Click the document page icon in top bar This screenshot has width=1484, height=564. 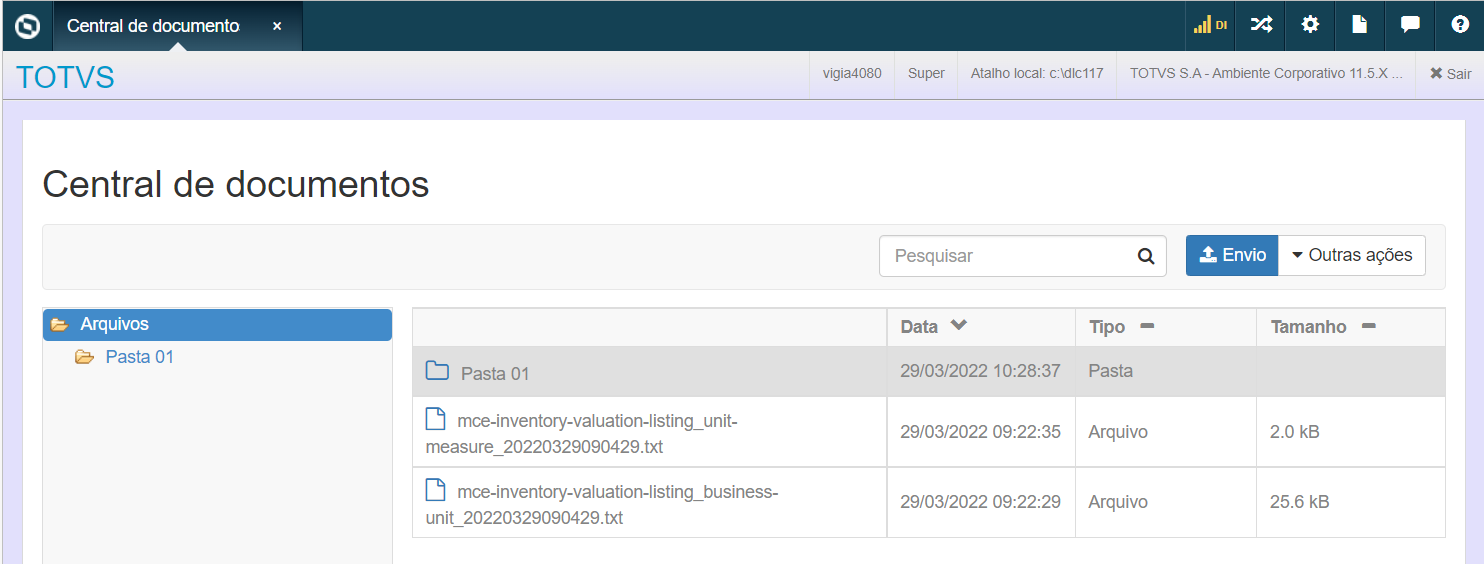click(1360, 25)
